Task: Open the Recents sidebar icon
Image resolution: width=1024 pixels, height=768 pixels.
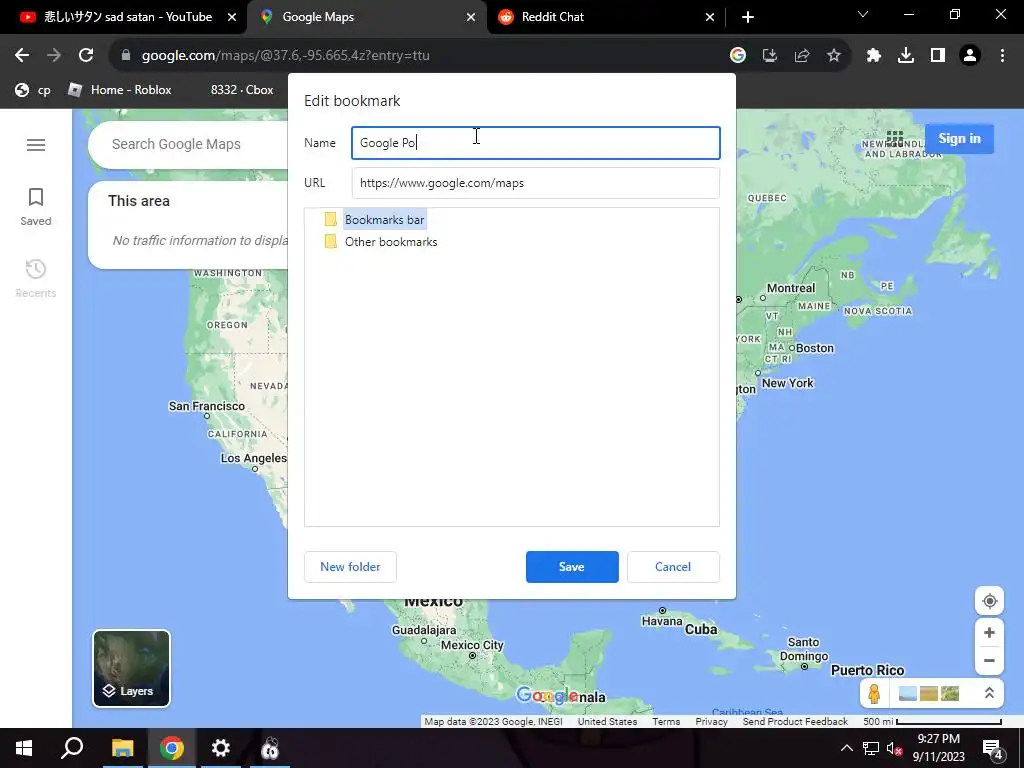Action: [36, 278]
